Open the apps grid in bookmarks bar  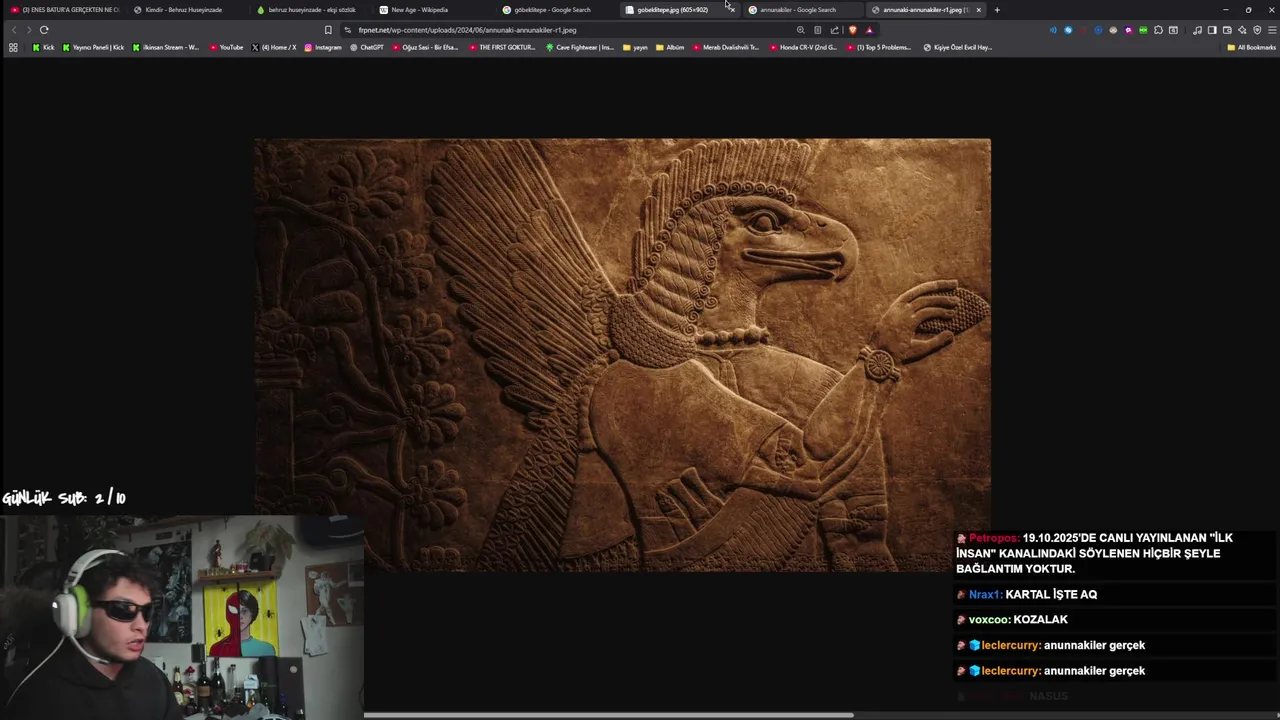pyautogui.click(x=13, y=47)
